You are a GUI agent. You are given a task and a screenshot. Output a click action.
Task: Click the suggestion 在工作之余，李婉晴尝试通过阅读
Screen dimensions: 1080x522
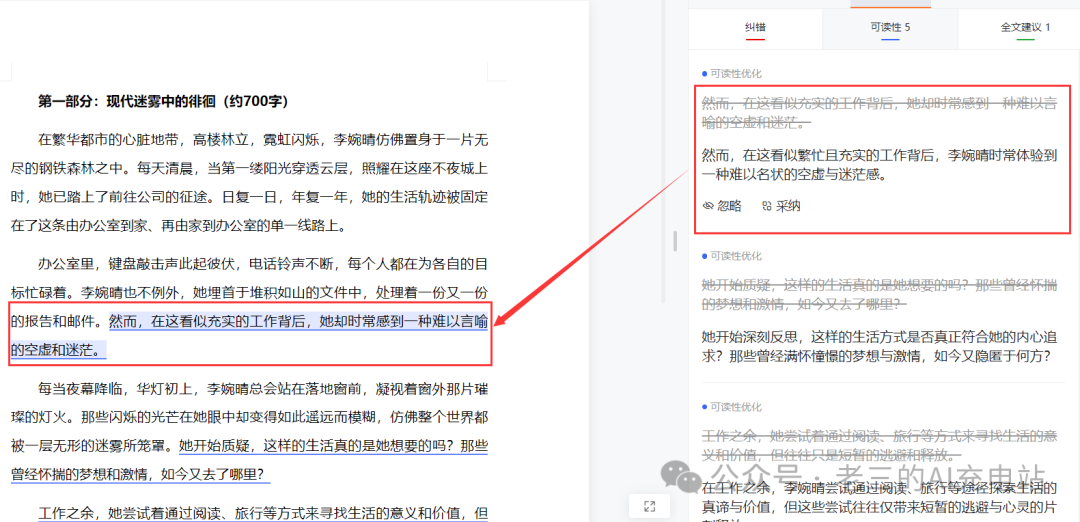point(880,505)
